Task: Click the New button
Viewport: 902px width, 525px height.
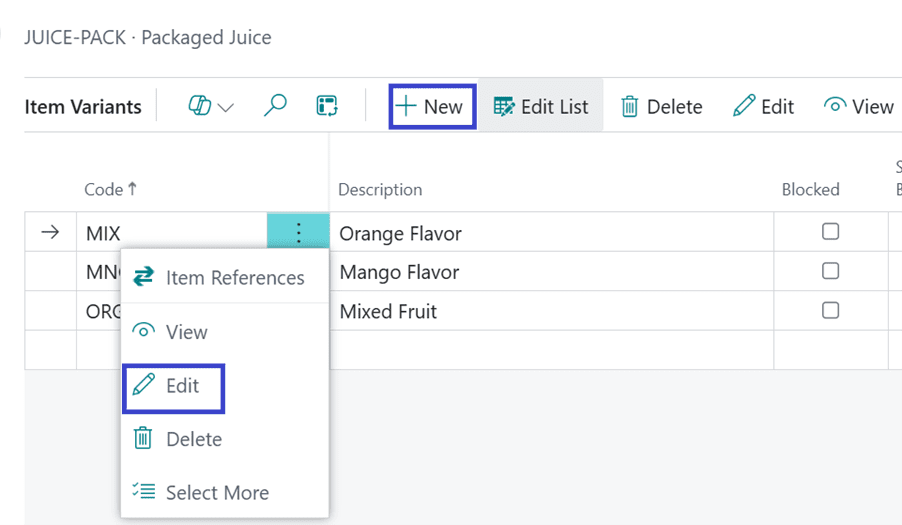Action: pos(430,106)
